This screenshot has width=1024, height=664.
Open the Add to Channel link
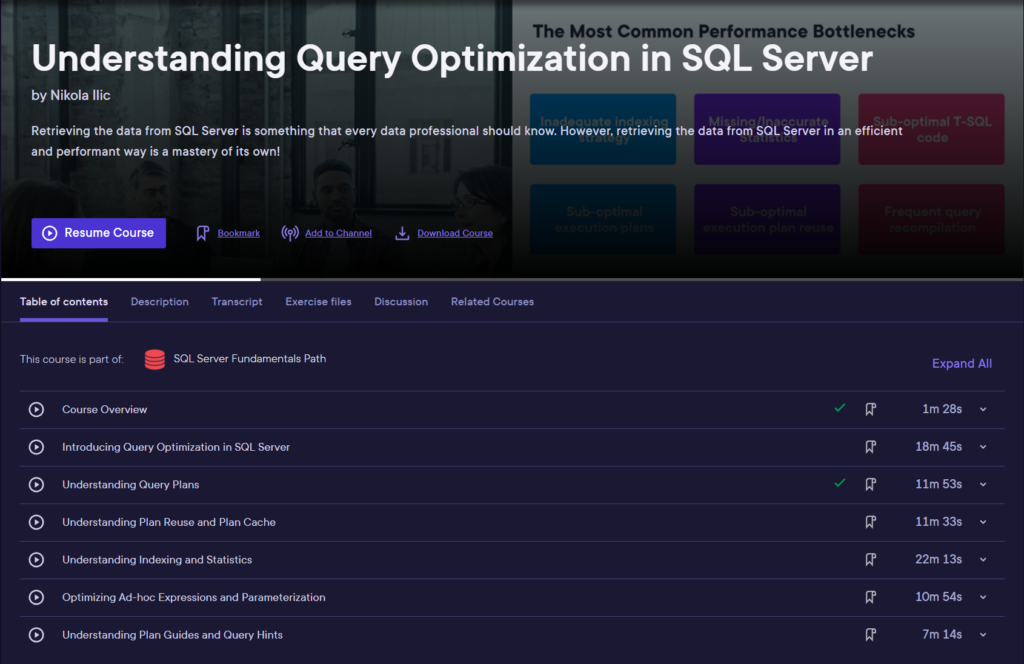click(338, 233)
